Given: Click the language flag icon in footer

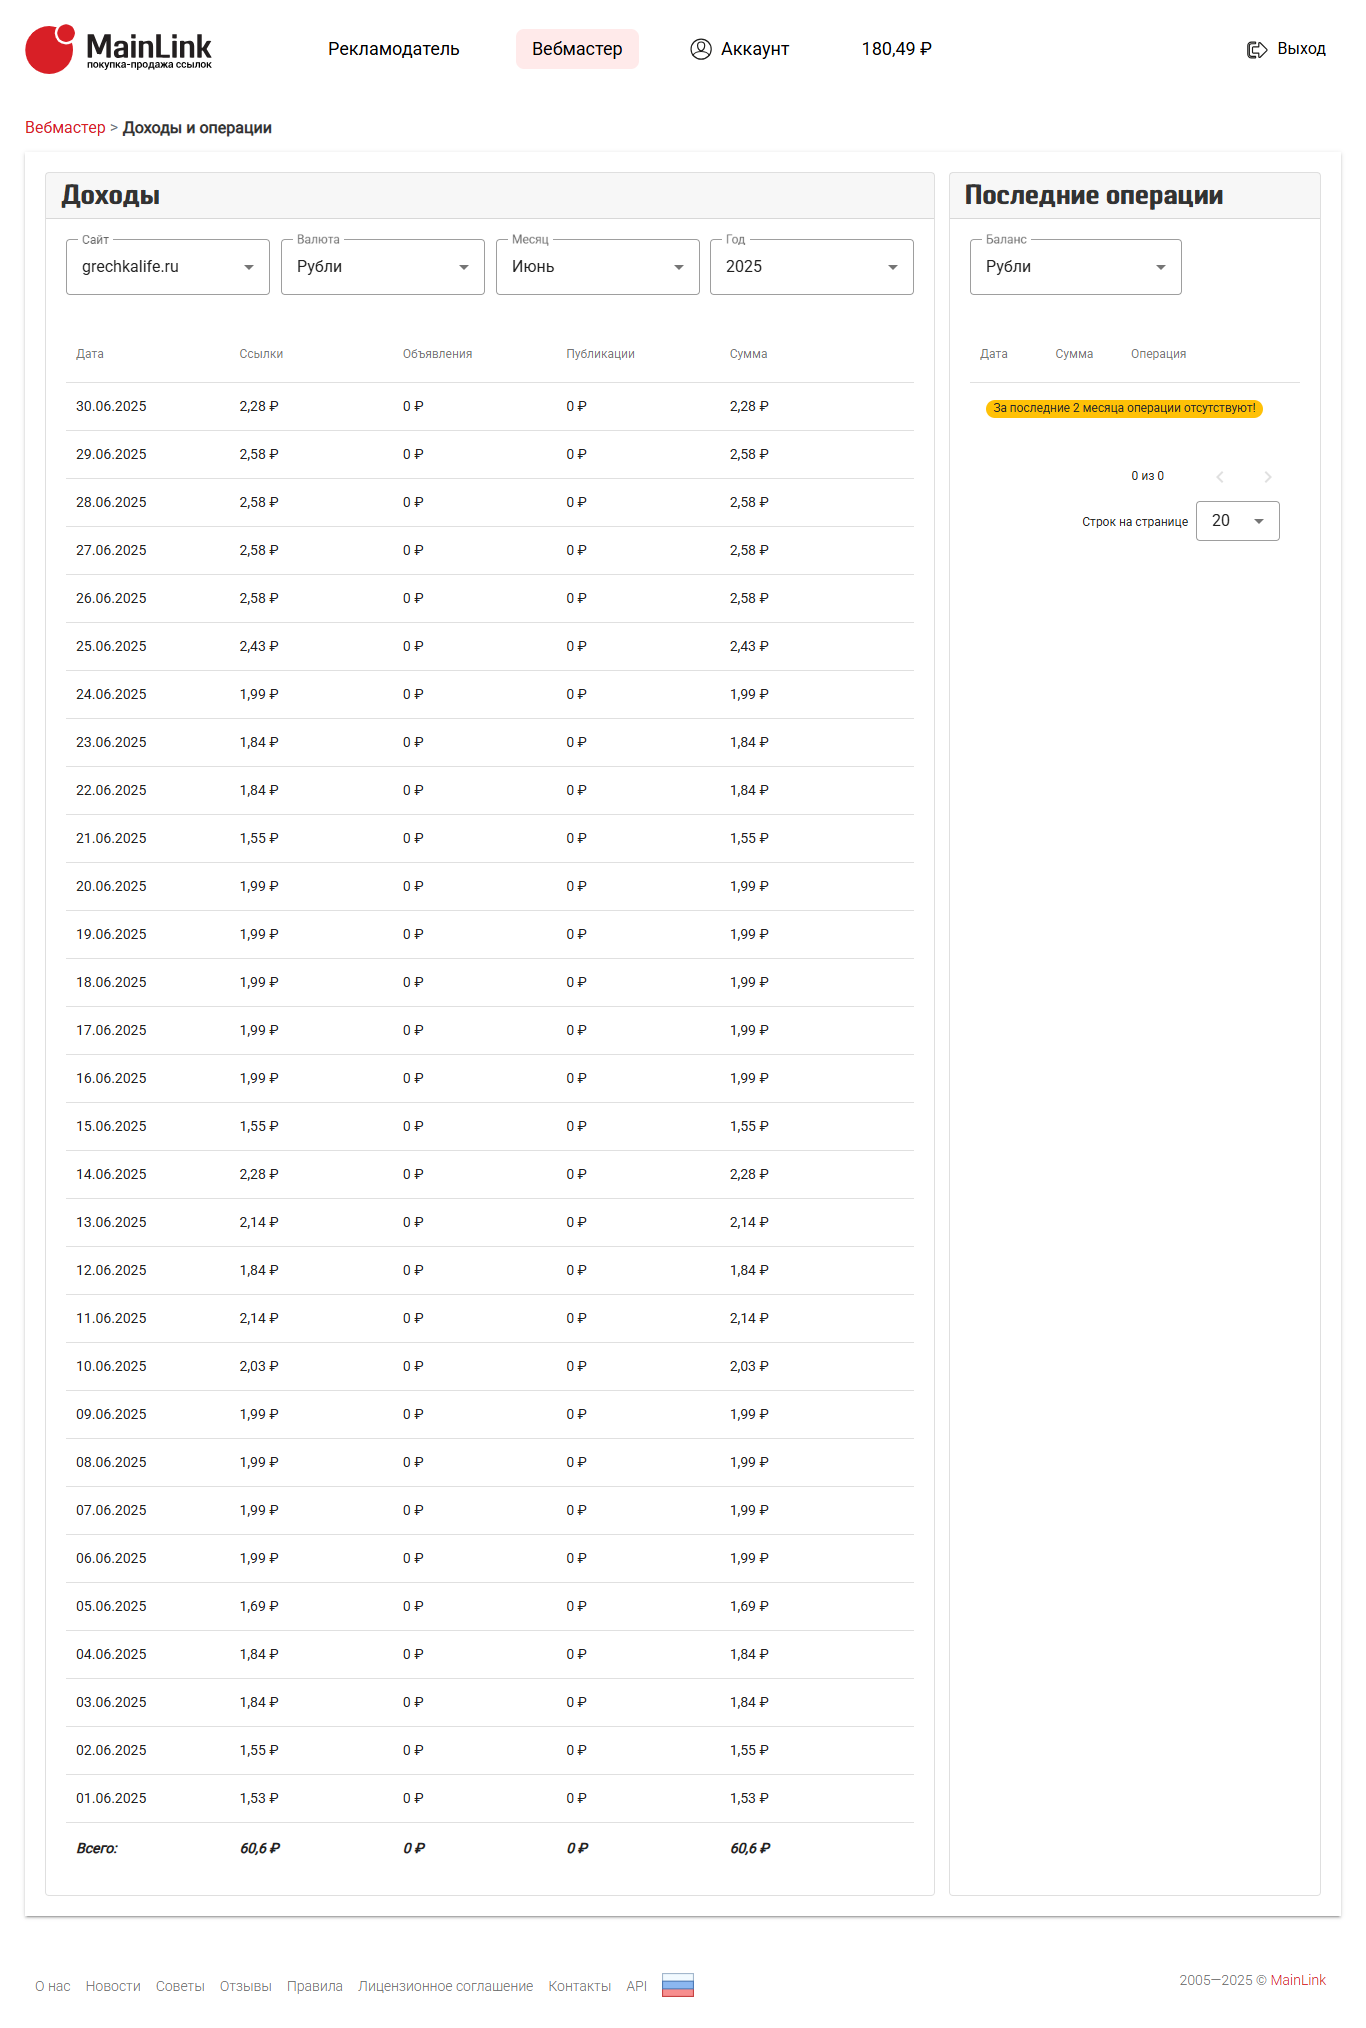Looking at the screenshot, I should pos(677,1985).
